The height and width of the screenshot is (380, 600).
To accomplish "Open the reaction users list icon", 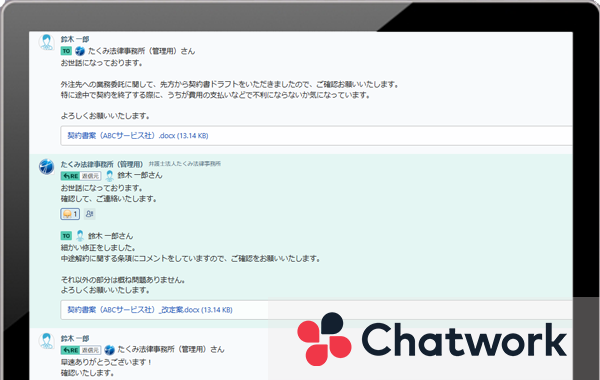I will (x=90, y=214).
